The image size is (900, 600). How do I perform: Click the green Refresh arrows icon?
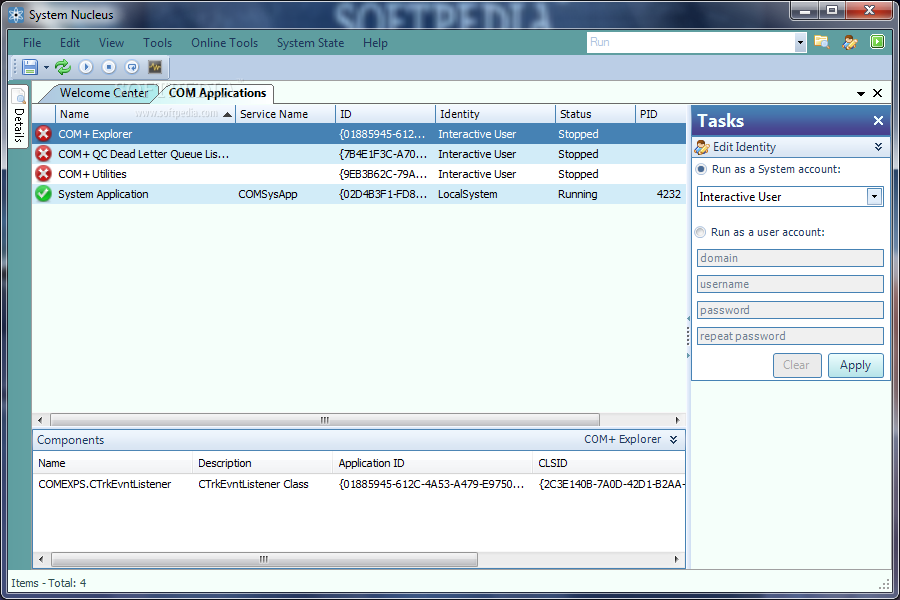click(63, 67)
